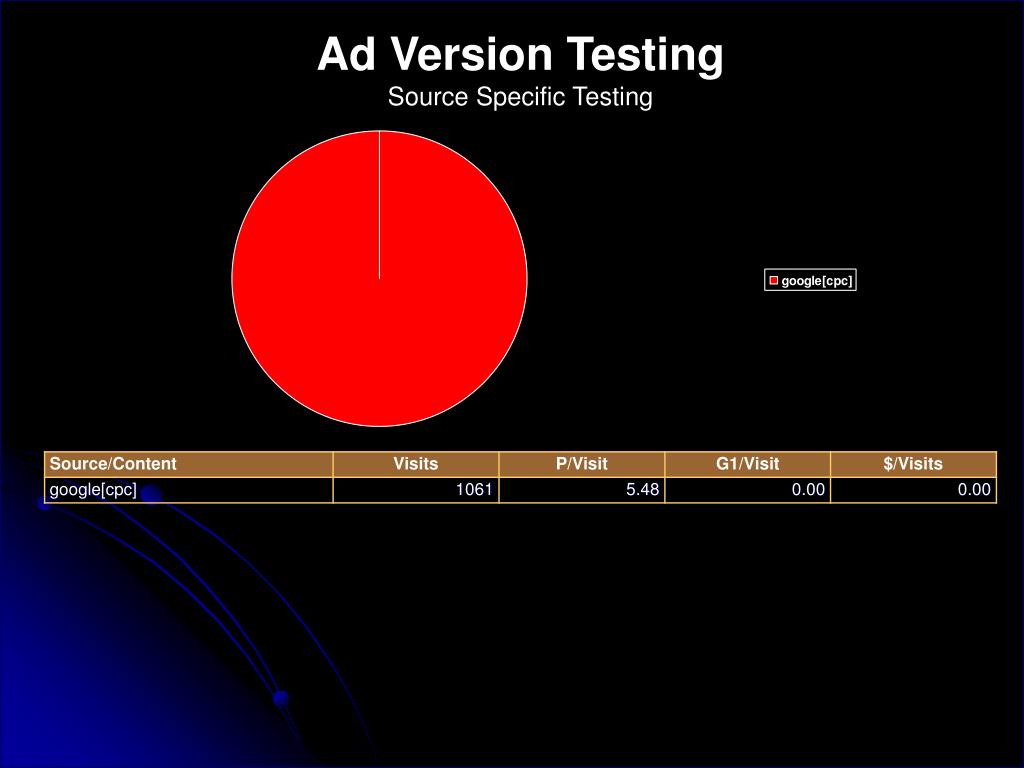Click the 'P/Visit' column header
This screenshot has height=768, width=1024.
pyautogui.click(x=582, y=464)
